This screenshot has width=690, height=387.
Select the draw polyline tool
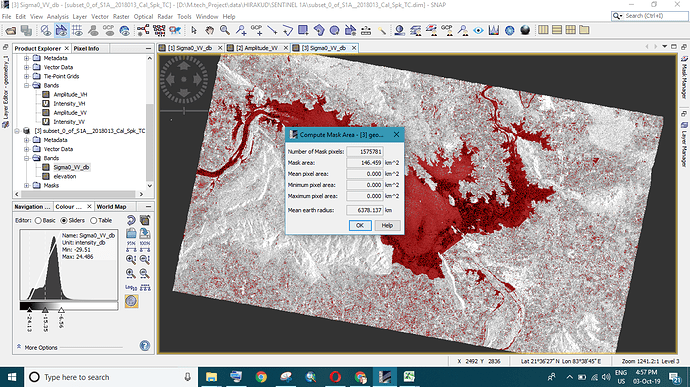(x=287, y=30)
